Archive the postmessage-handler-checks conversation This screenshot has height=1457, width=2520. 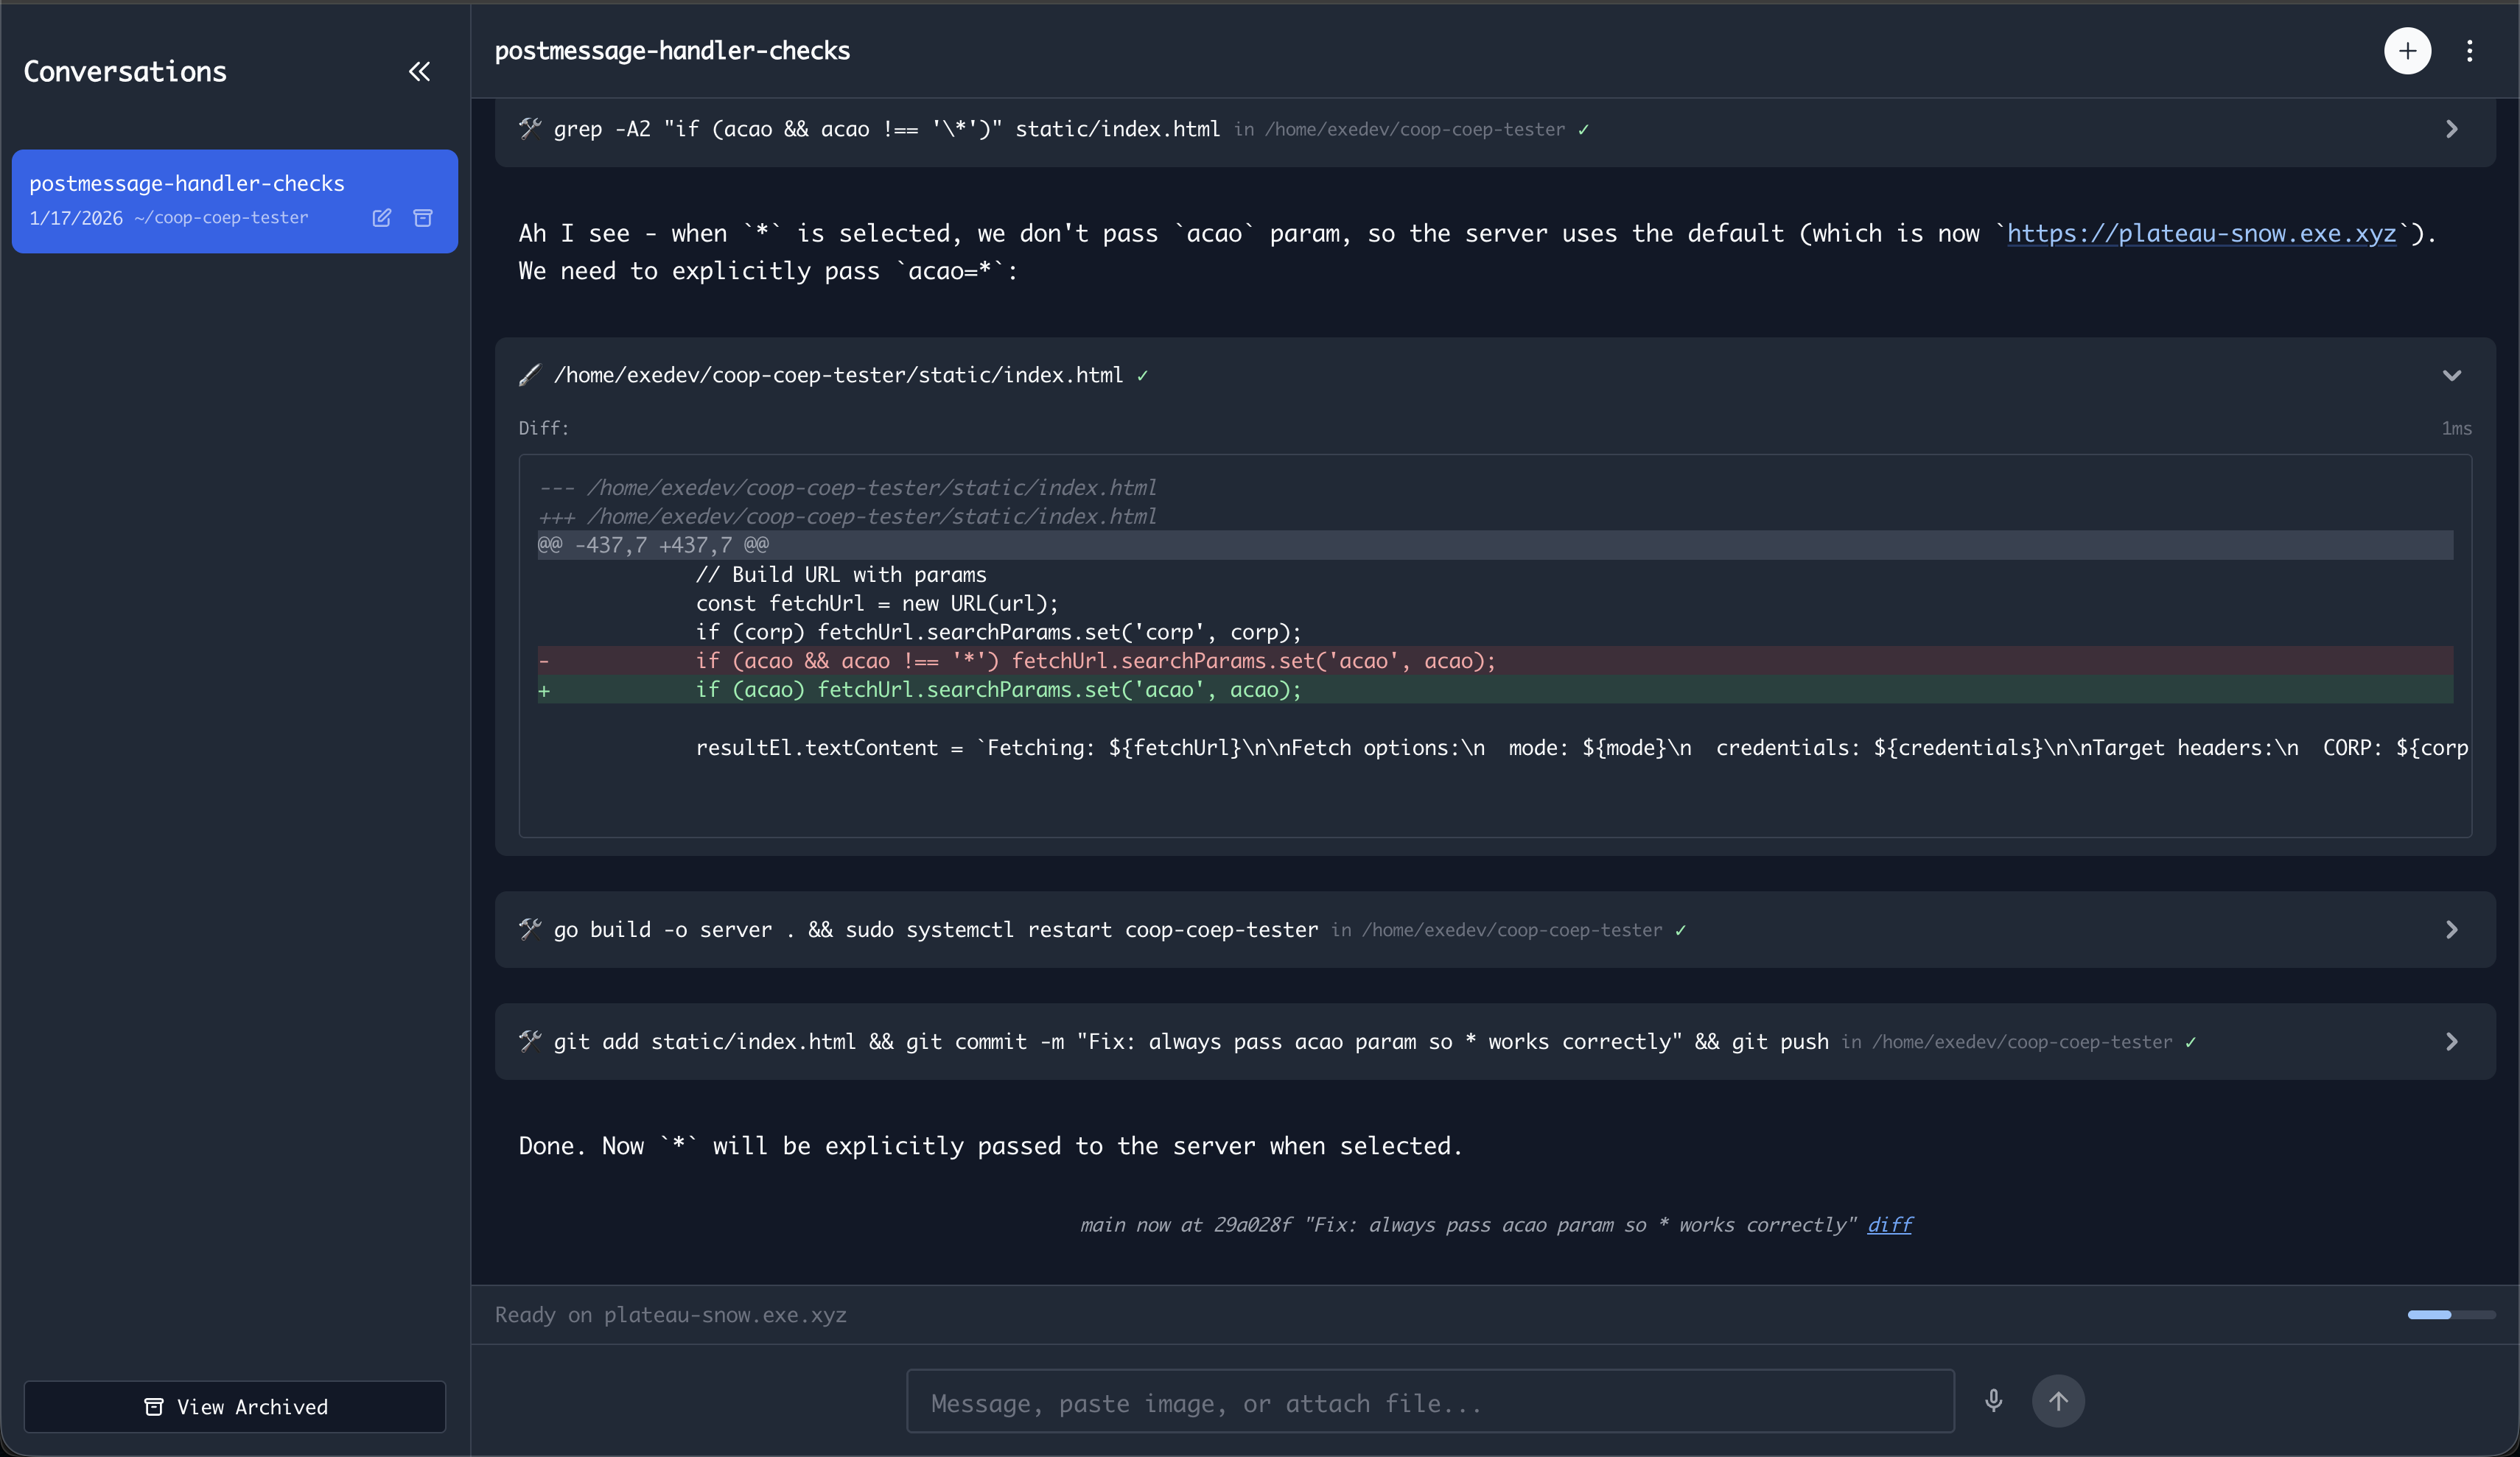[423, 218]
